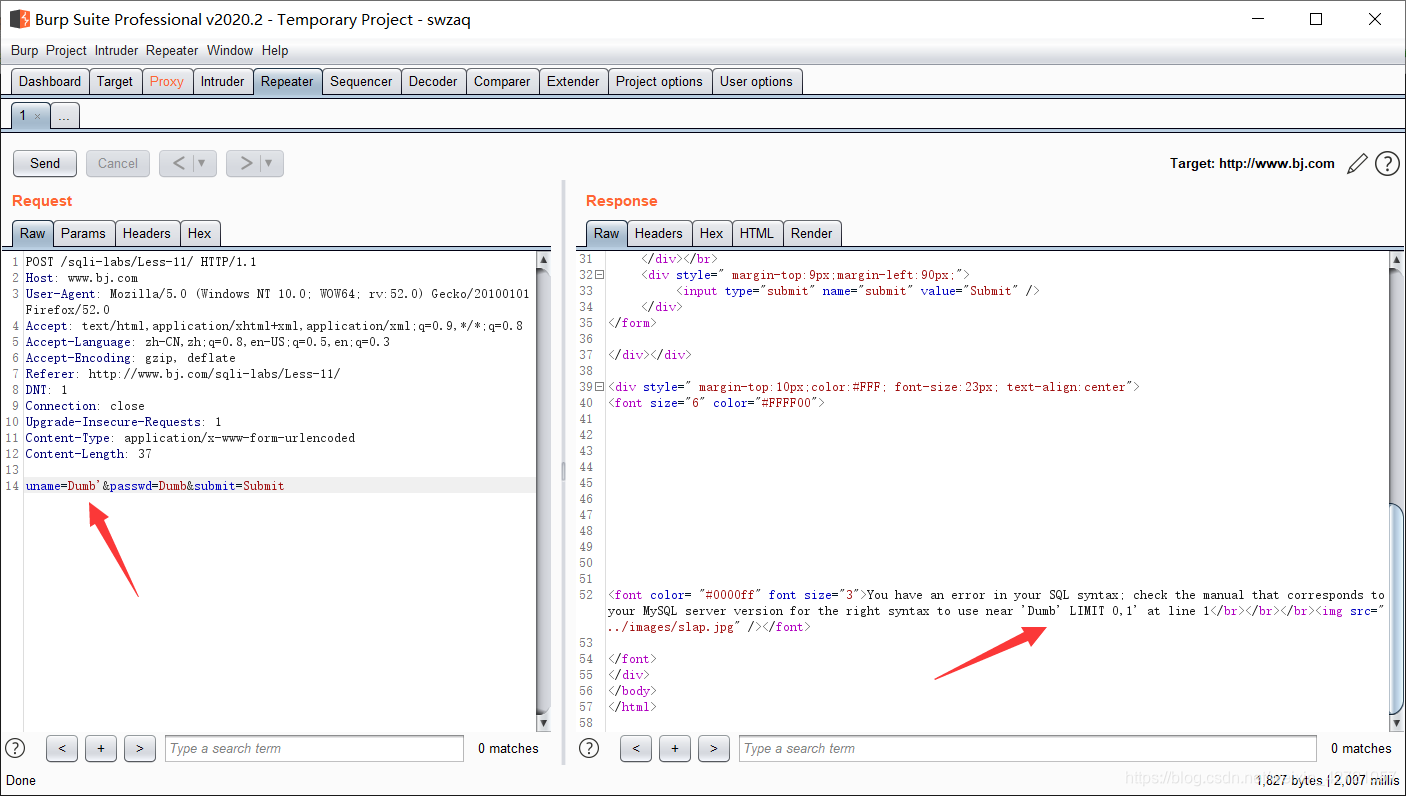Add a new Repeater tab with the … tab

(x=64, y=116)
